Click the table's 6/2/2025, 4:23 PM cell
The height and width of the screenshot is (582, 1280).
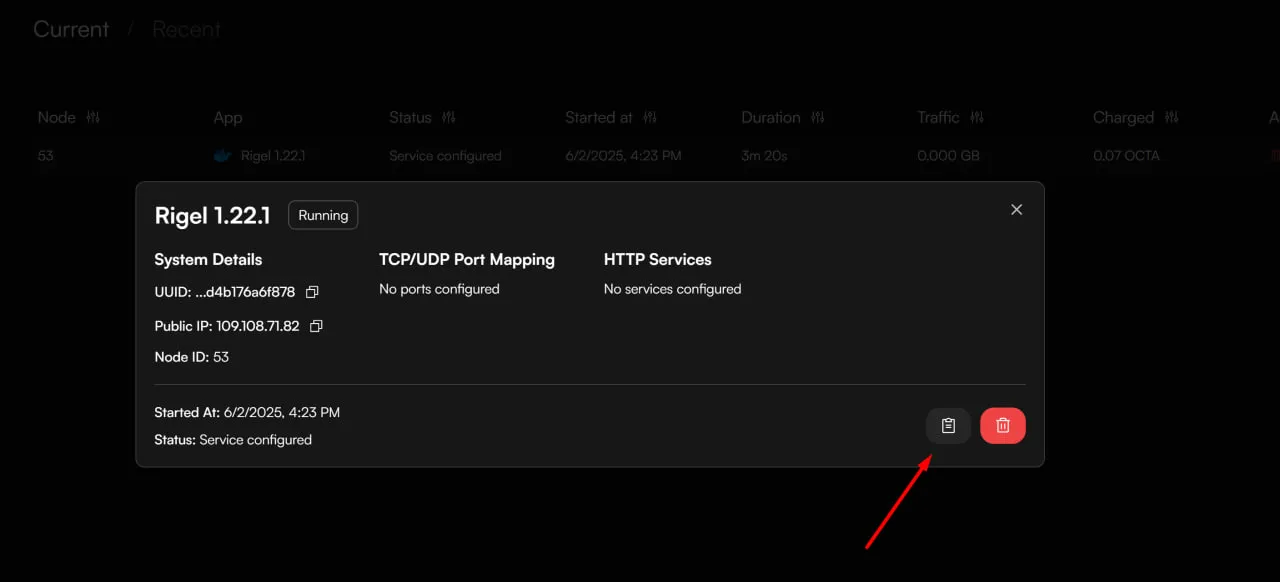point(623,156)
